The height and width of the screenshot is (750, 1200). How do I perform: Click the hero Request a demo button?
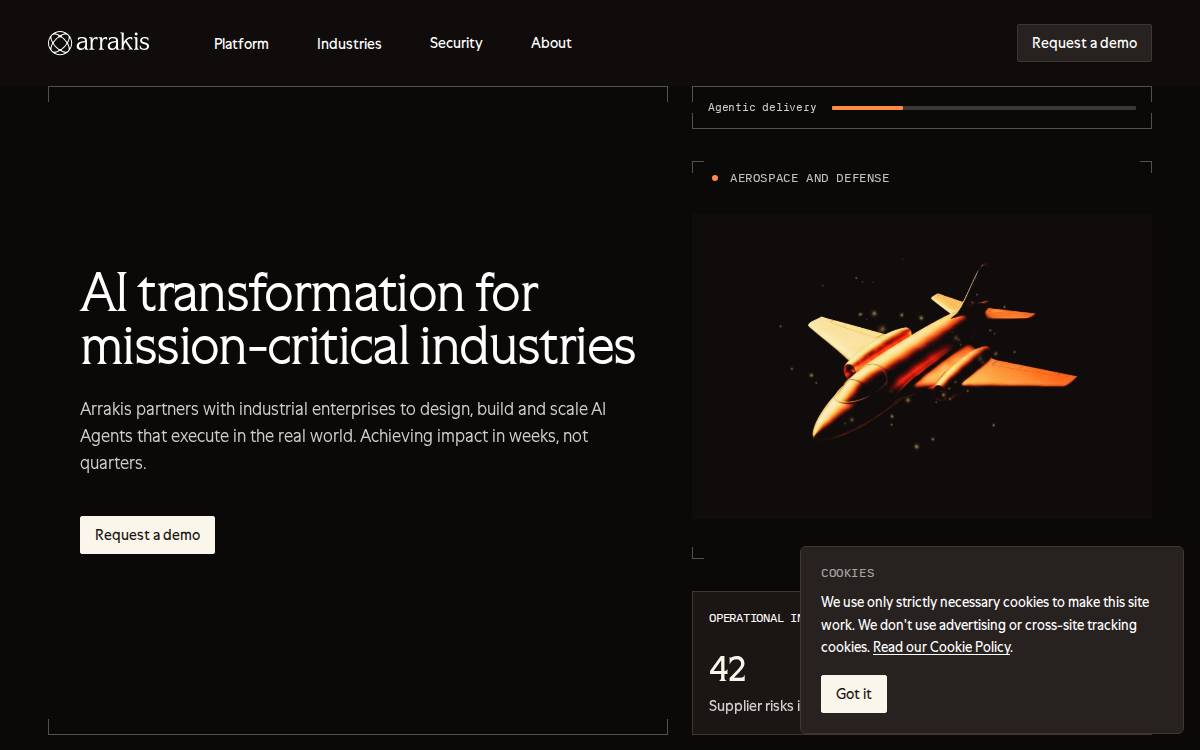click(147, 535)
